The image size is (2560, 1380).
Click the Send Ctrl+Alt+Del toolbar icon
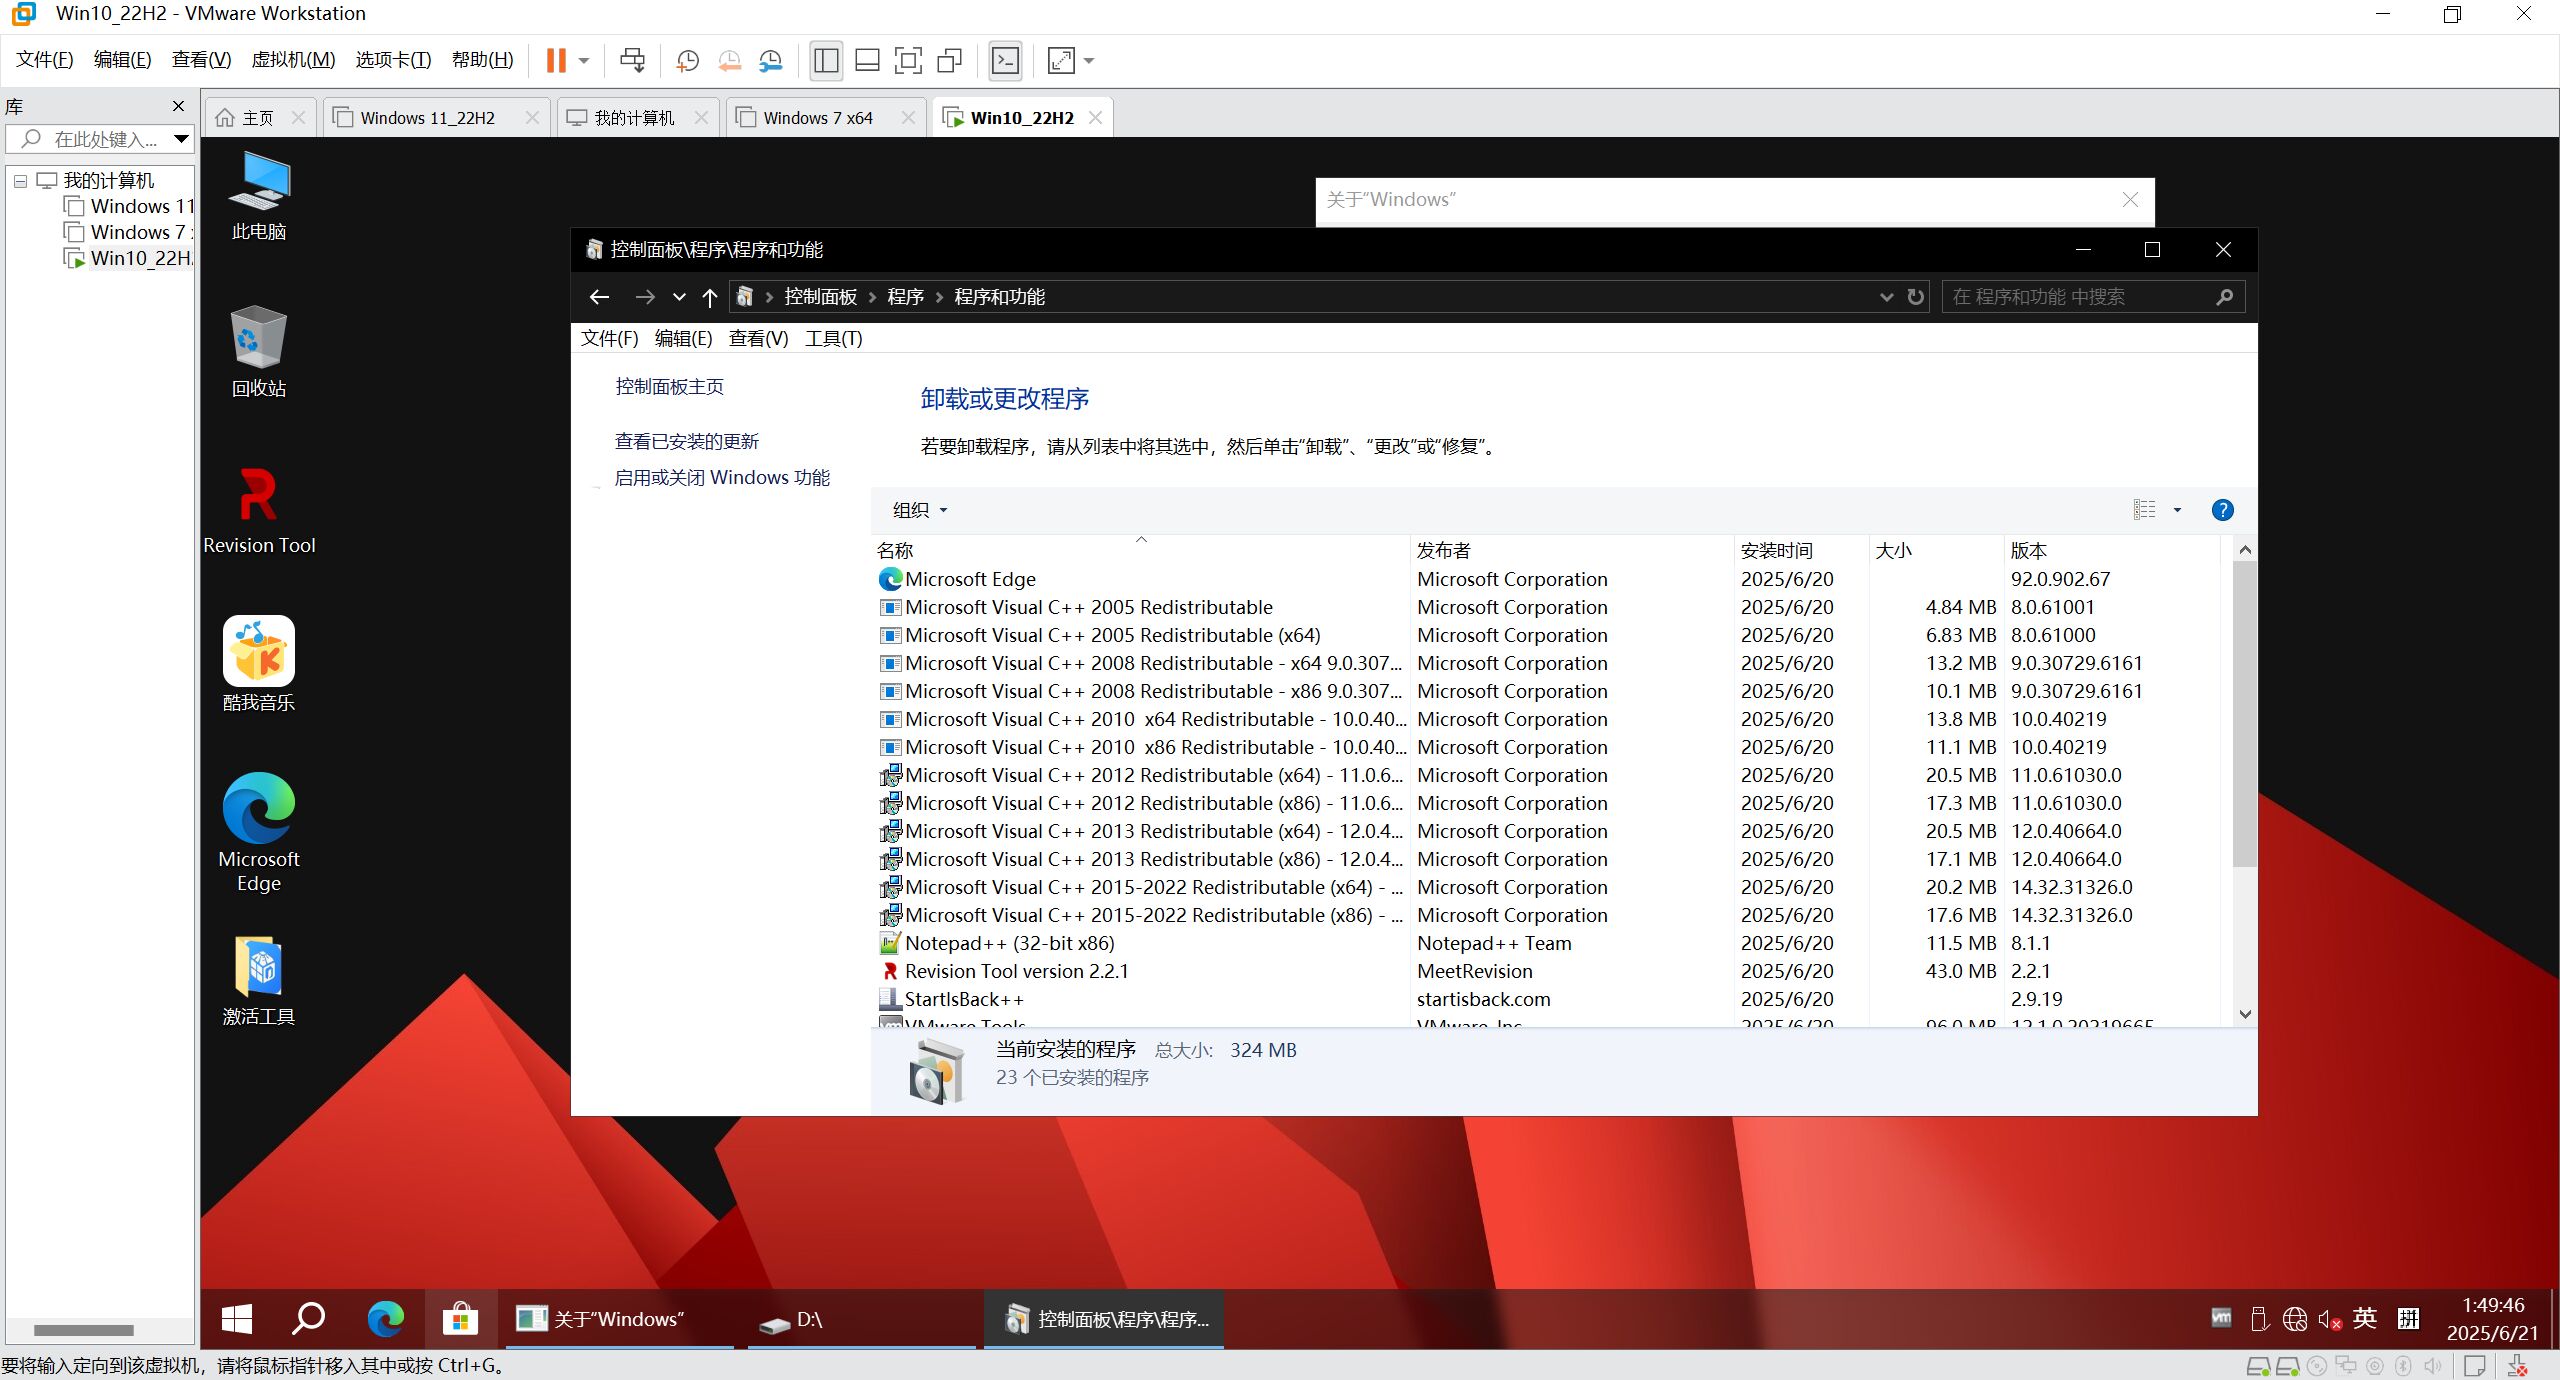(632, 61)
